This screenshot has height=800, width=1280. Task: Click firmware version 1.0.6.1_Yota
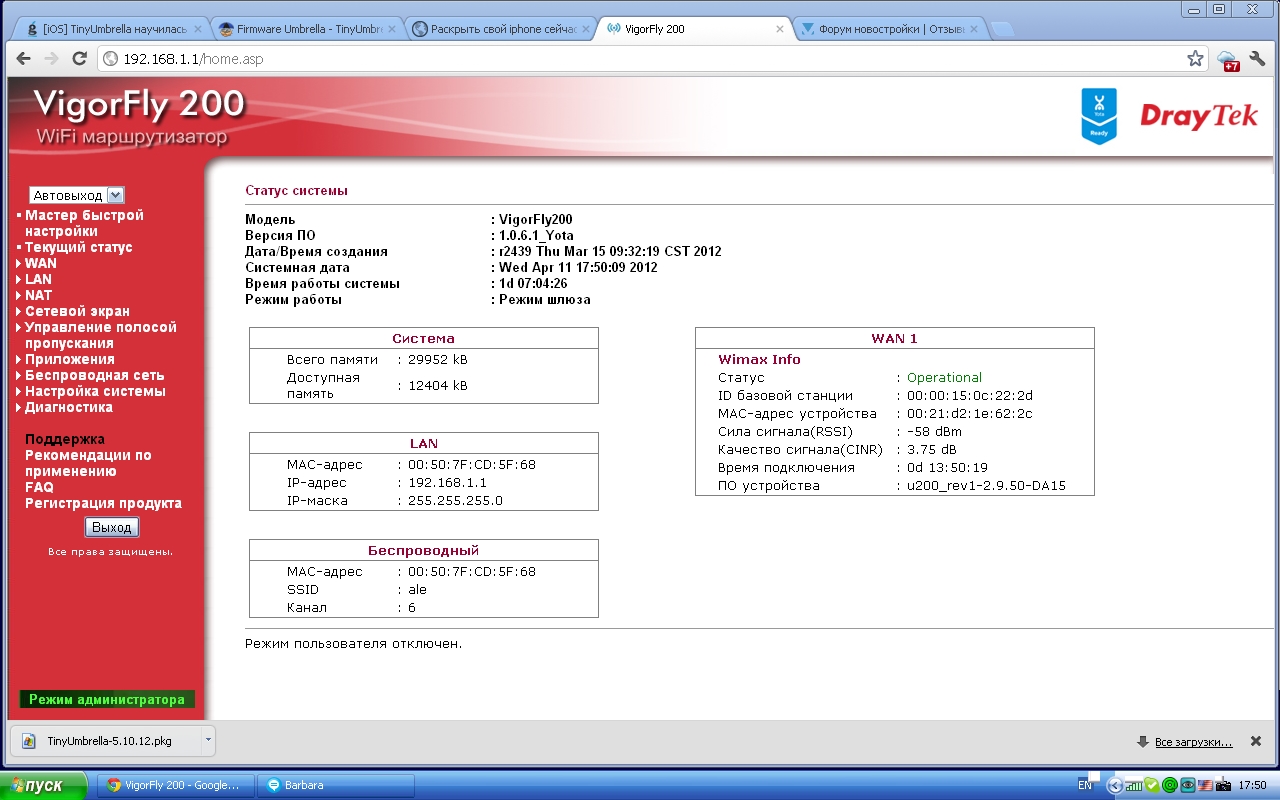pos(536,235)
